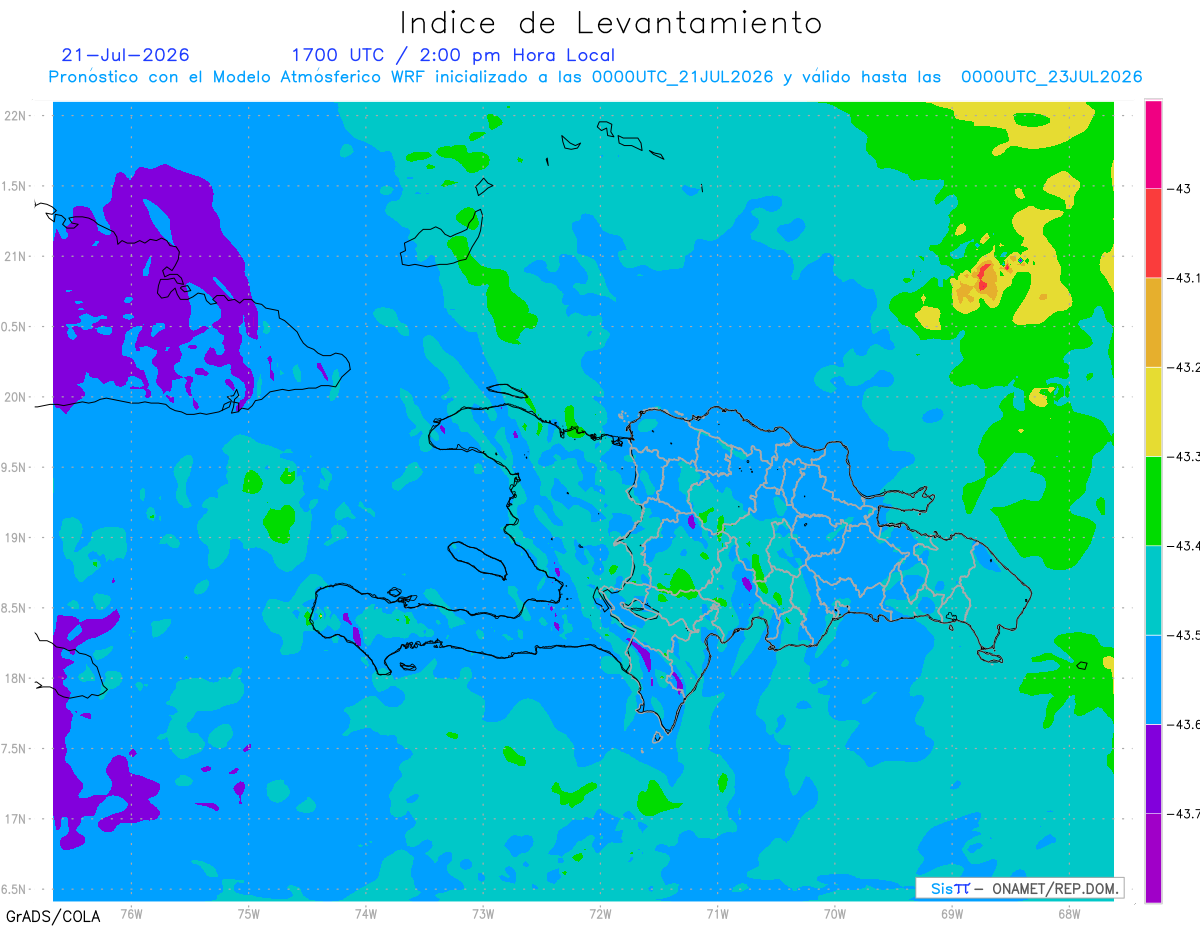Click the red legend color block
The height and width of the screenshot is (927, 1200).
click(1153, 233)
